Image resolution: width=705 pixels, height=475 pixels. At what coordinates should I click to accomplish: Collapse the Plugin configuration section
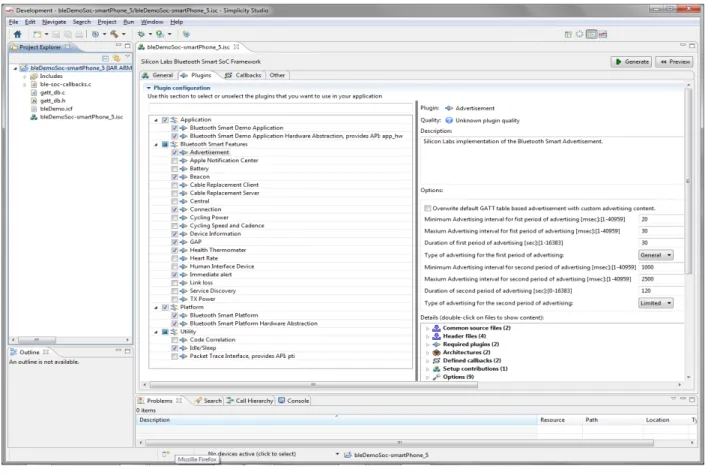[149, 88]
